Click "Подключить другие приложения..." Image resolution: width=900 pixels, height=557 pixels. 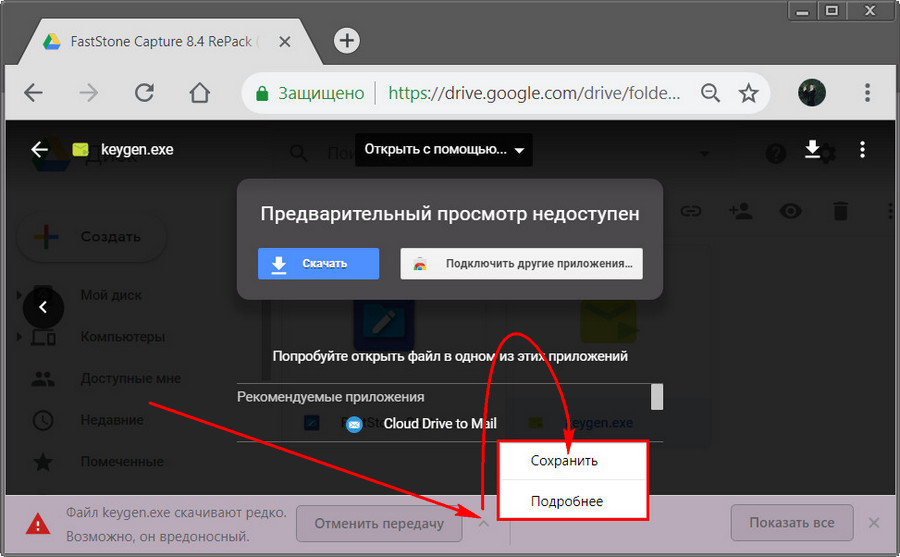tap(521, 264)
